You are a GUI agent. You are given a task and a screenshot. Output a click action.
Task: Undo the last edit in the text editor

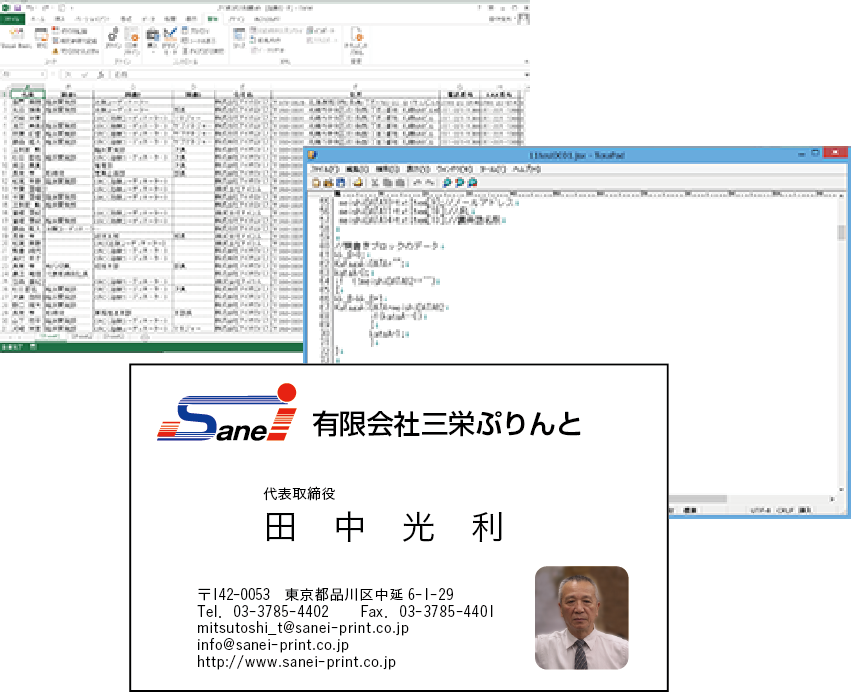pyautogui.click(x=417, y=183)
